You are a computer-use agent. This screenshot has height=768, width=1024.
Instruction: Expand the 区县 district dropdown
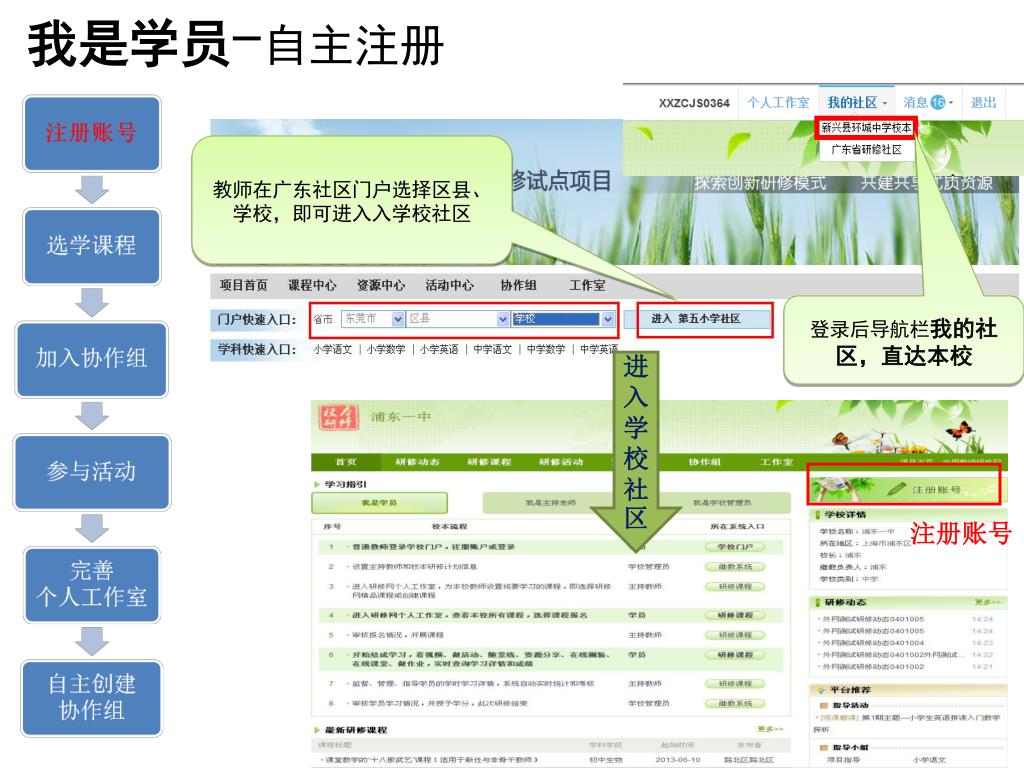click(503, 319)
